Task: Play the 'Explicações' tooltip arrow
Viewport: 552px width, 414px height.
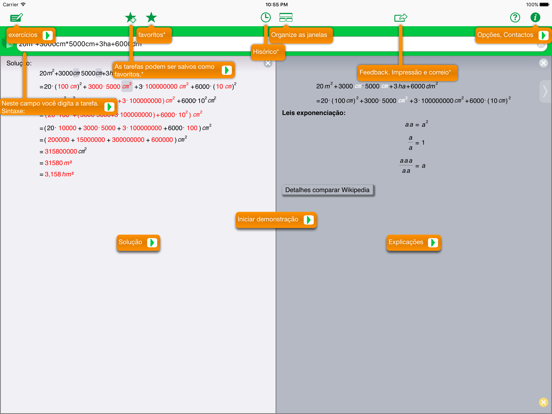Action: 433,243
